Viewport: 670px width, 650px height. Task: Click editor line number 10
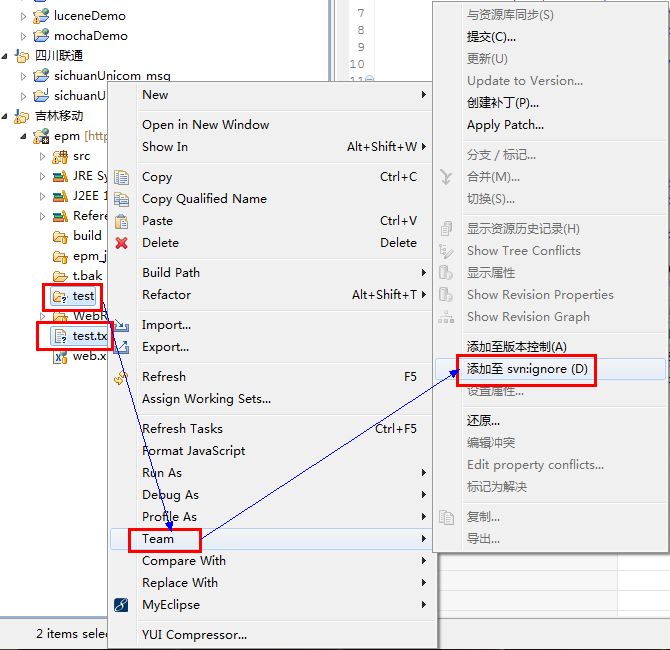pos(357,64)
